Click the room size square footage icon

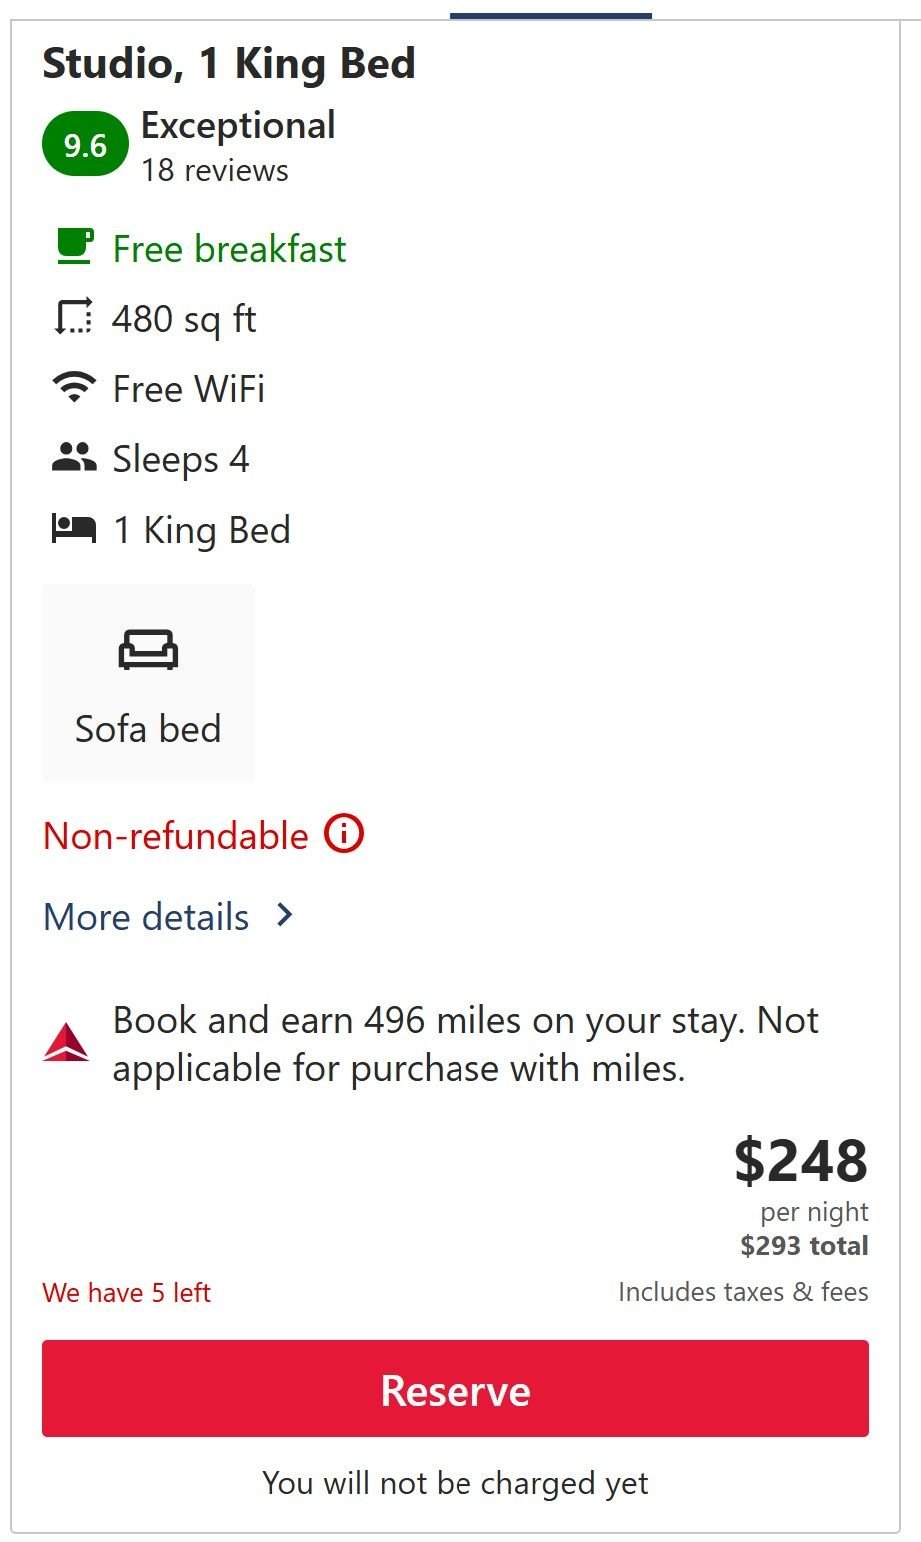[73, 318]
